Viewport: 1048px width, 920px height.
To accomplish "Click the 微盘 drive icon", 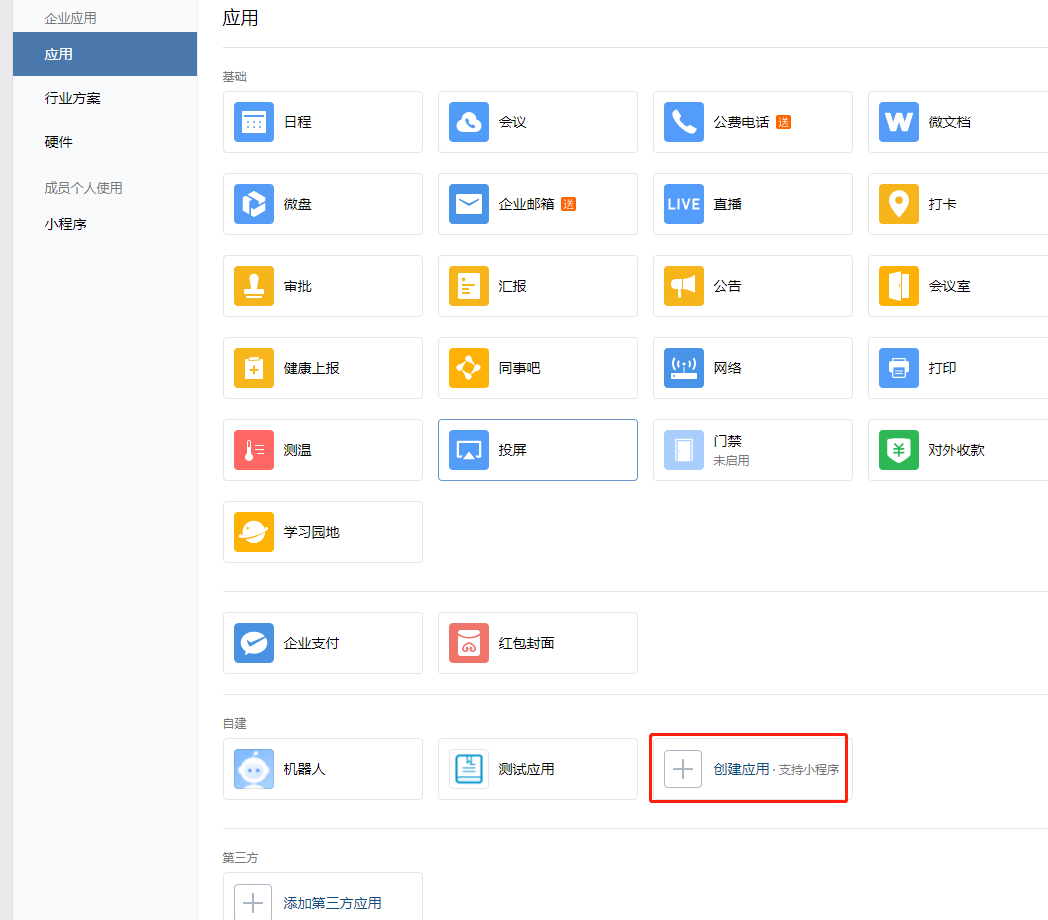I will (x=254, y=204).
